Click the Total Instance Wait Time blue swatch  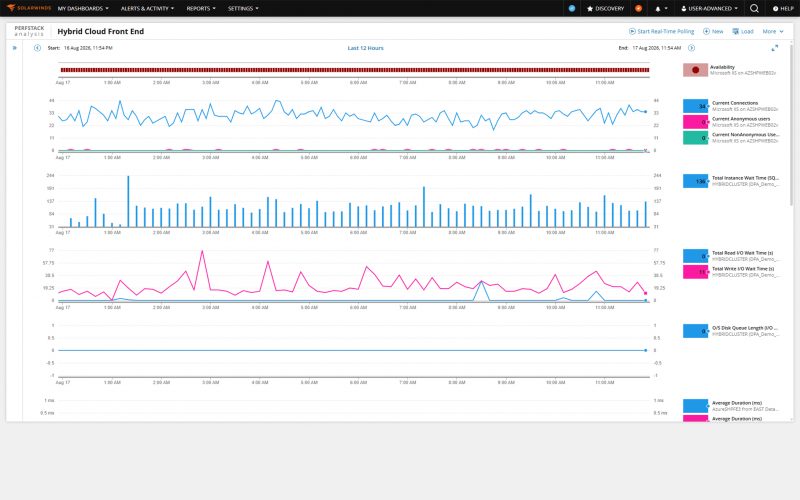(x=695, y=181)
